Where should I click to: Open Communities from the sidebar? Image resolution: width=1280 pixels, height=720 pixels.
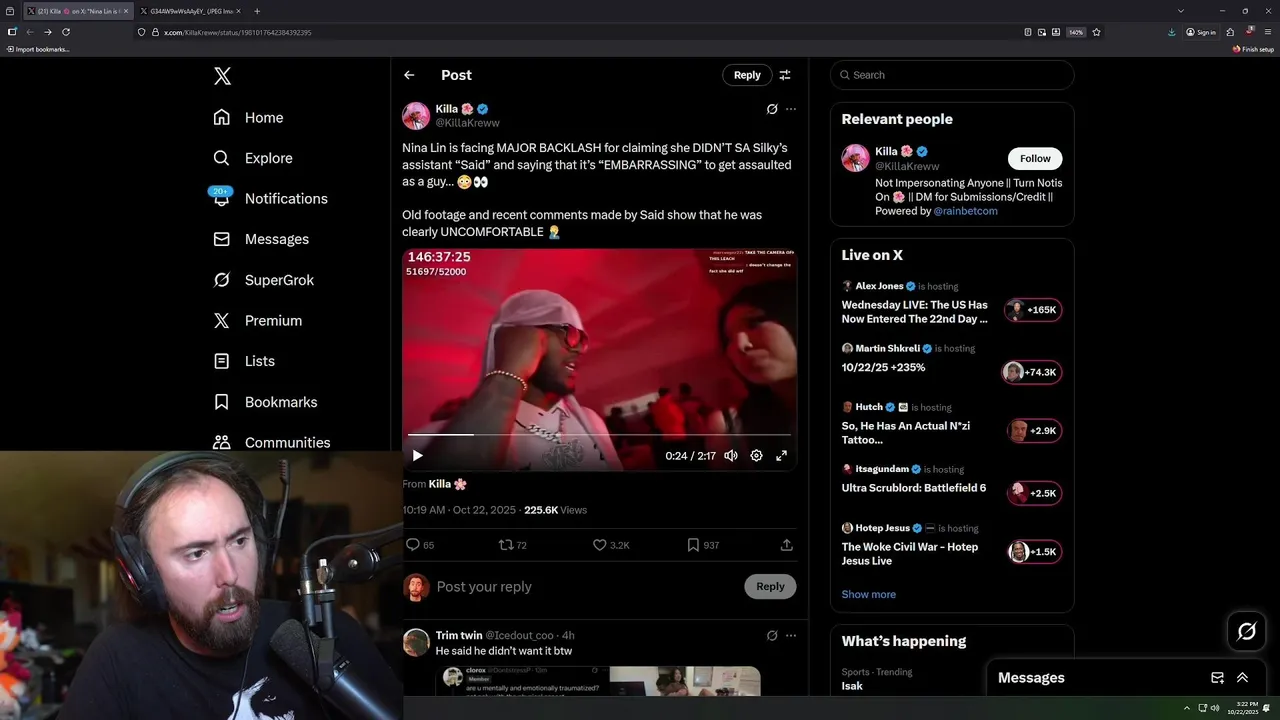click(271, 442)
